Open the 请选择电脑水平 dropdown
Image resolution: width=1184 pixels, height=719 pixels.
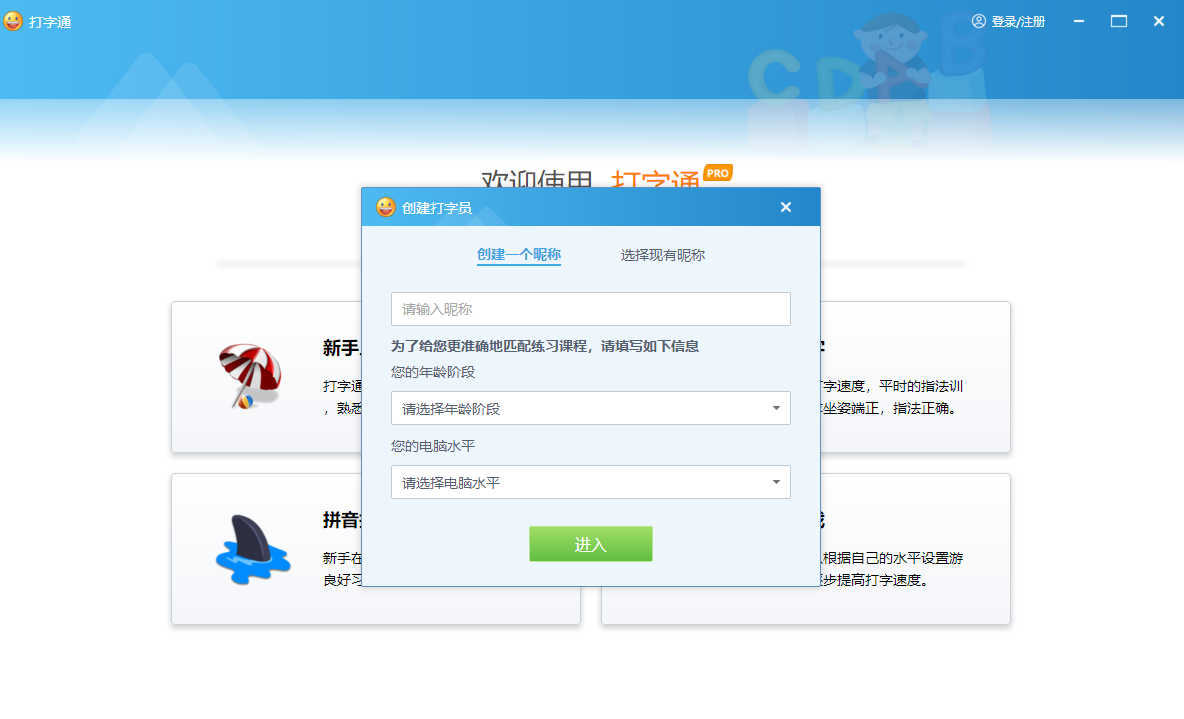590,482
